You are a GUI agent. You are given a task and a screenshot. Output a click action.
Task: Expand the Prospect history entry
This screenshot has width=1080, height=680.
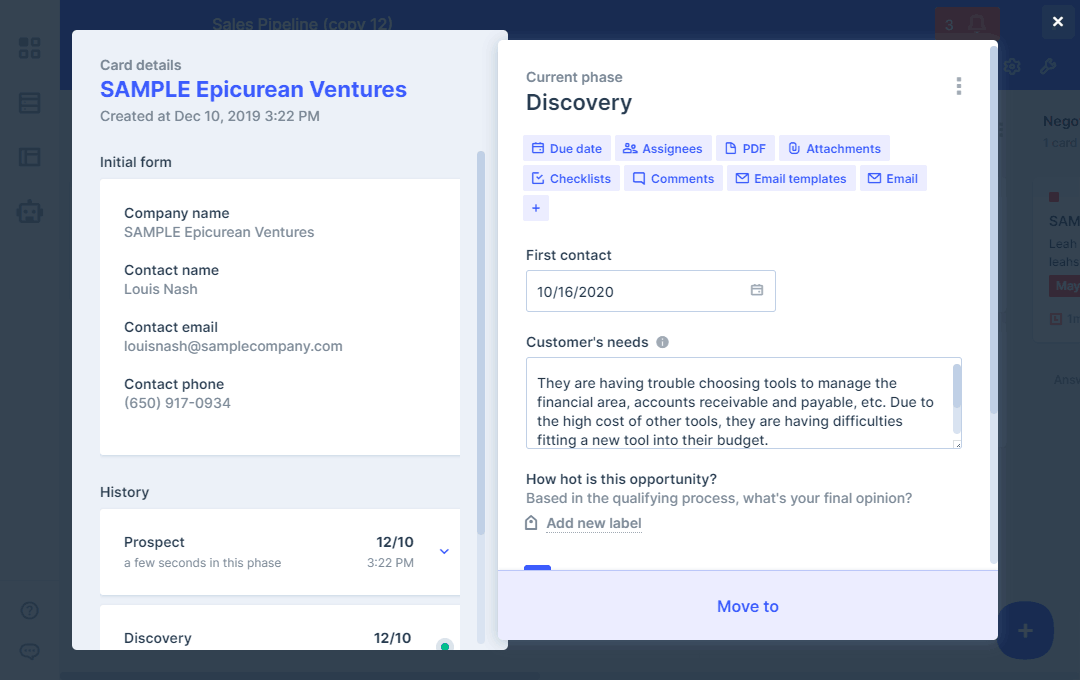click(x=445, y=551)
